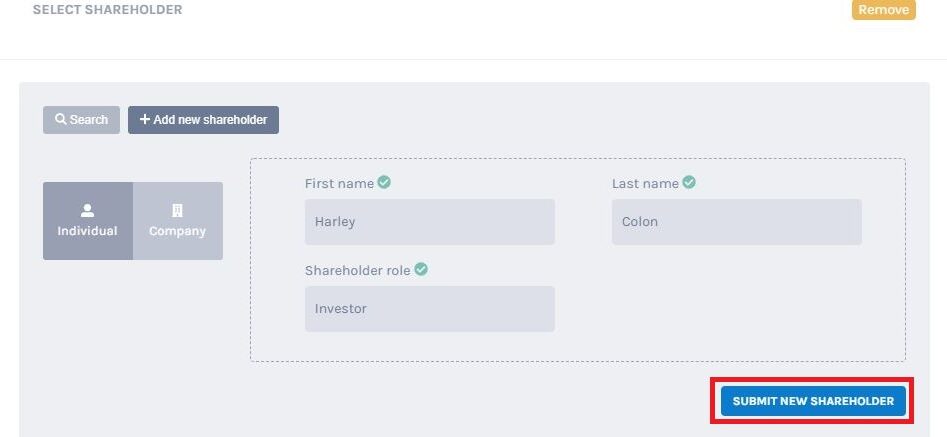This screenshot has height=437, width=947.
Task: Open the Search shareholder mode
Action: pyautogui.click(x=82, y=120)
